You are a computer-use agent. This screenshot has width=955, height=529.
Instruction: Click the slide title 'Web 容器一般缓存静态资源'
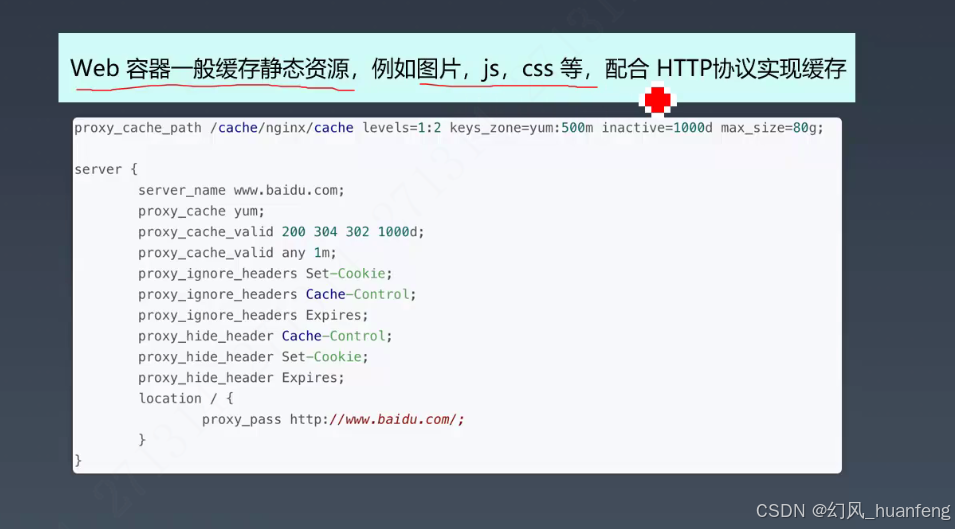pos(210,68)
